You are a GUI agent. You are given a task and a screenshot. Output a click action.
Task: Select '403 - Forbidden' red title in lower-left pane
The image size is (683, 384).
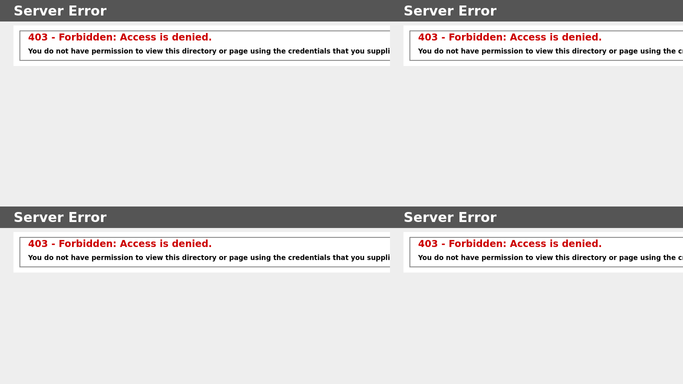point(120,243)
